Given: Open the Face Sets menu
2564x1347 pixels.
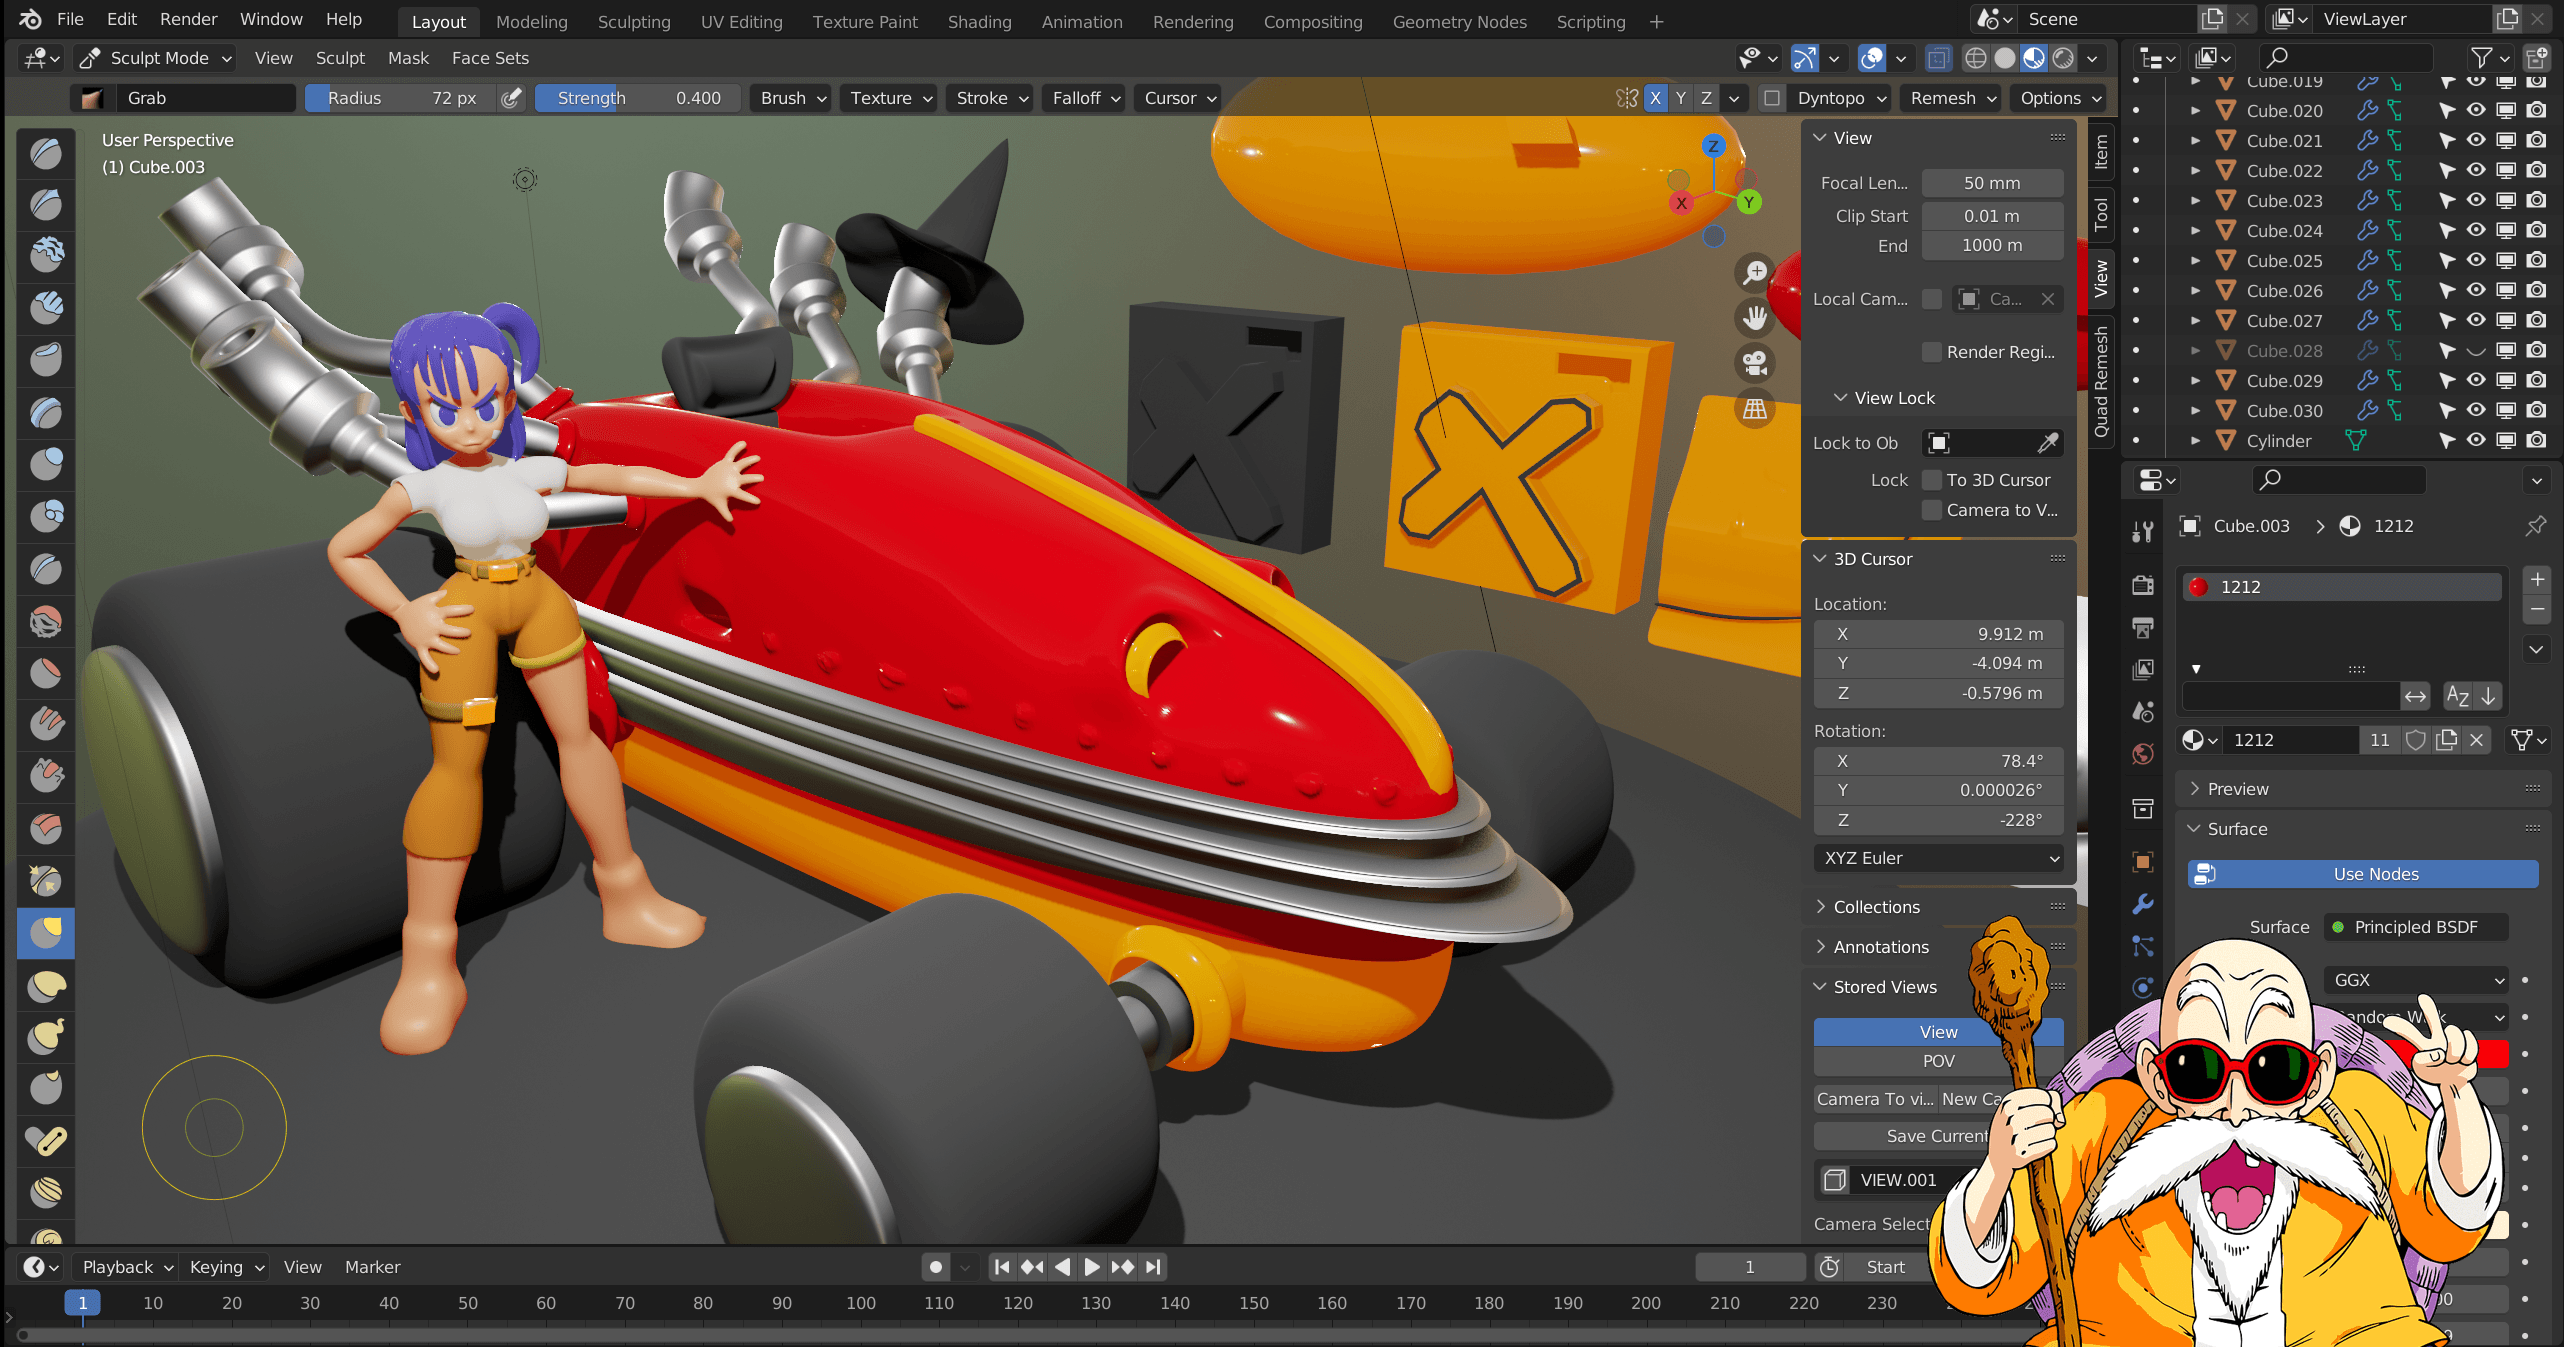Looking at the screenshot, I should [490, 58].
